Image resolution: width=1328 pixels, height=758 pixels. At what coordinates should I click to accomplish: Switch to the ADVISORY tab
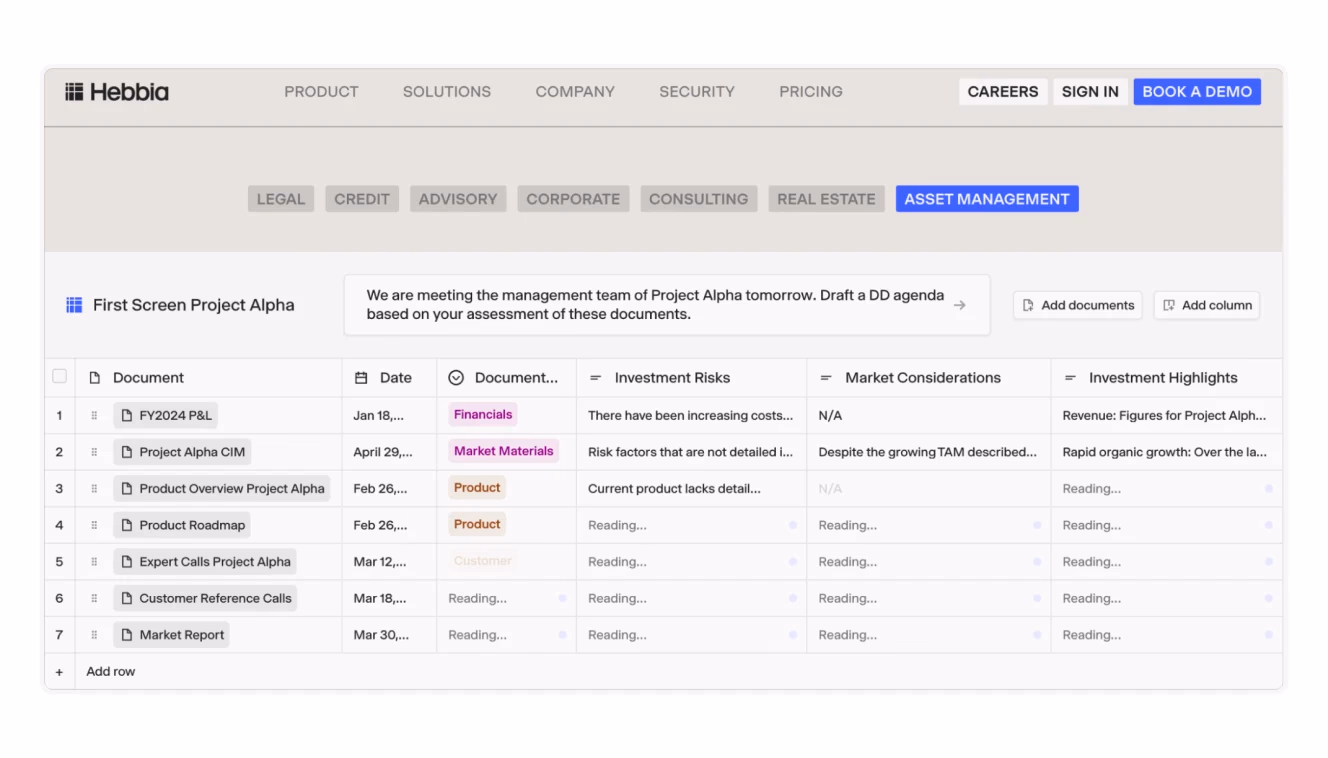click(458, 199)
